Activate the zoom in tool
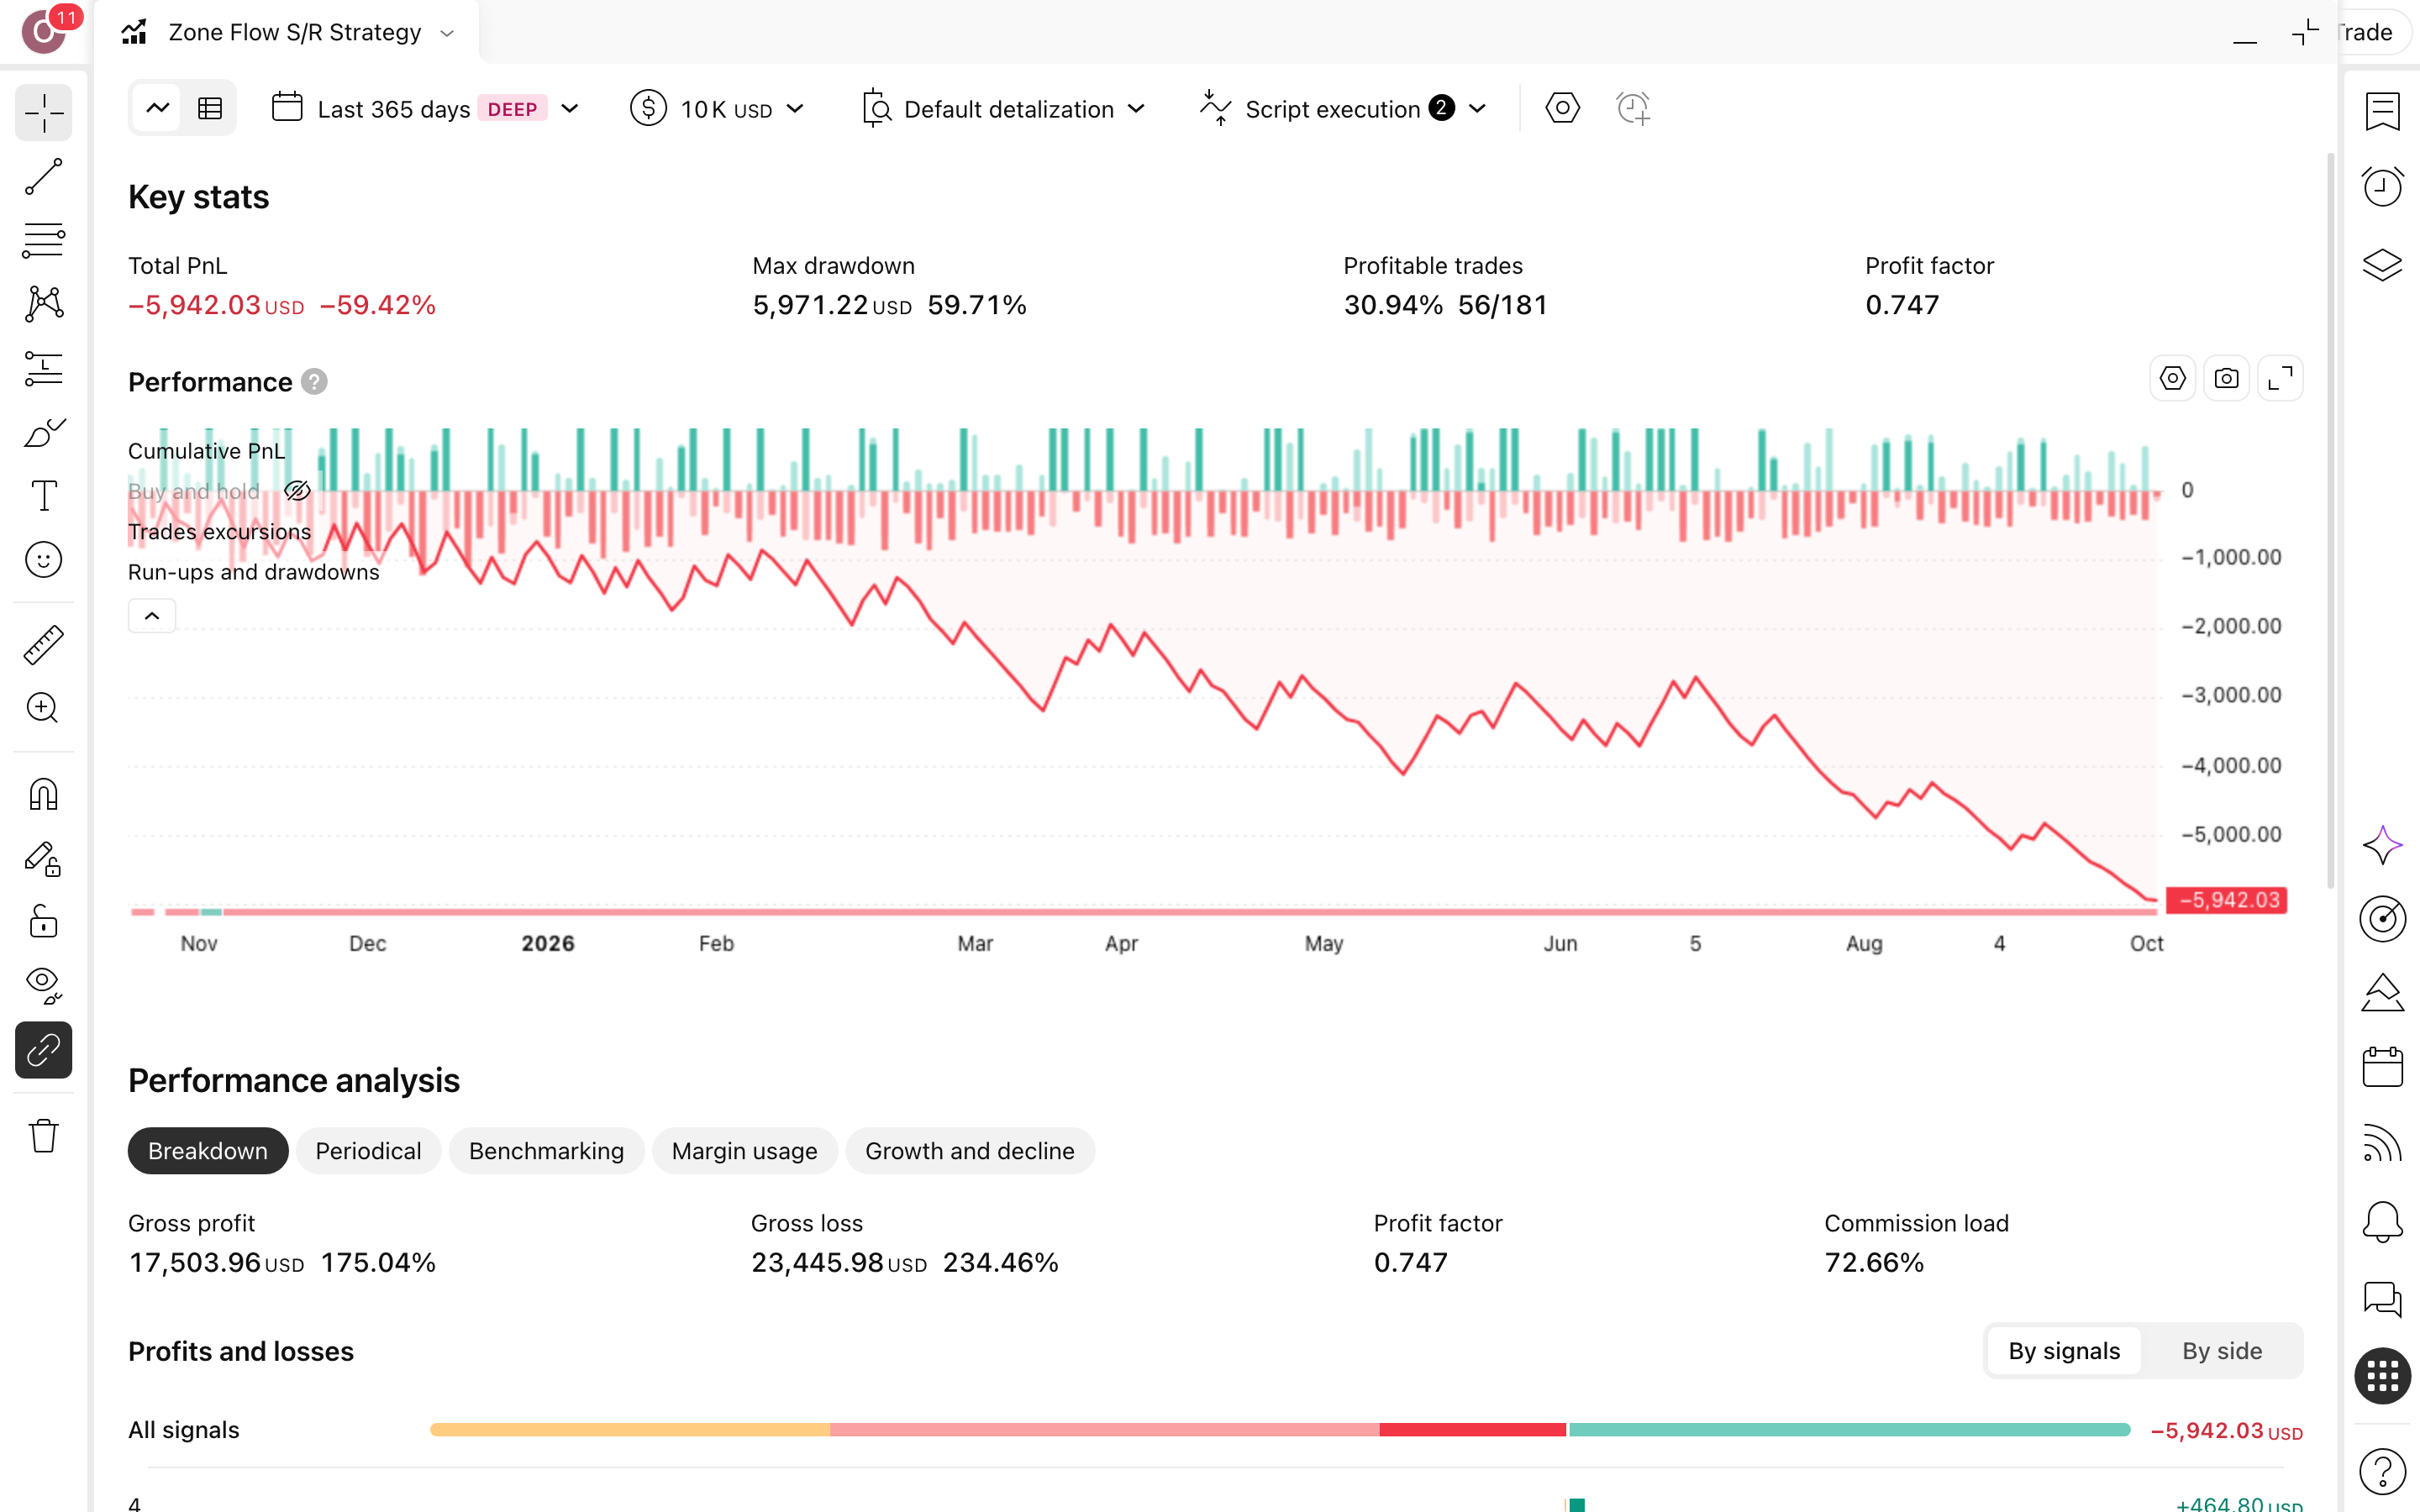2420x1512 pixels. 44,708
